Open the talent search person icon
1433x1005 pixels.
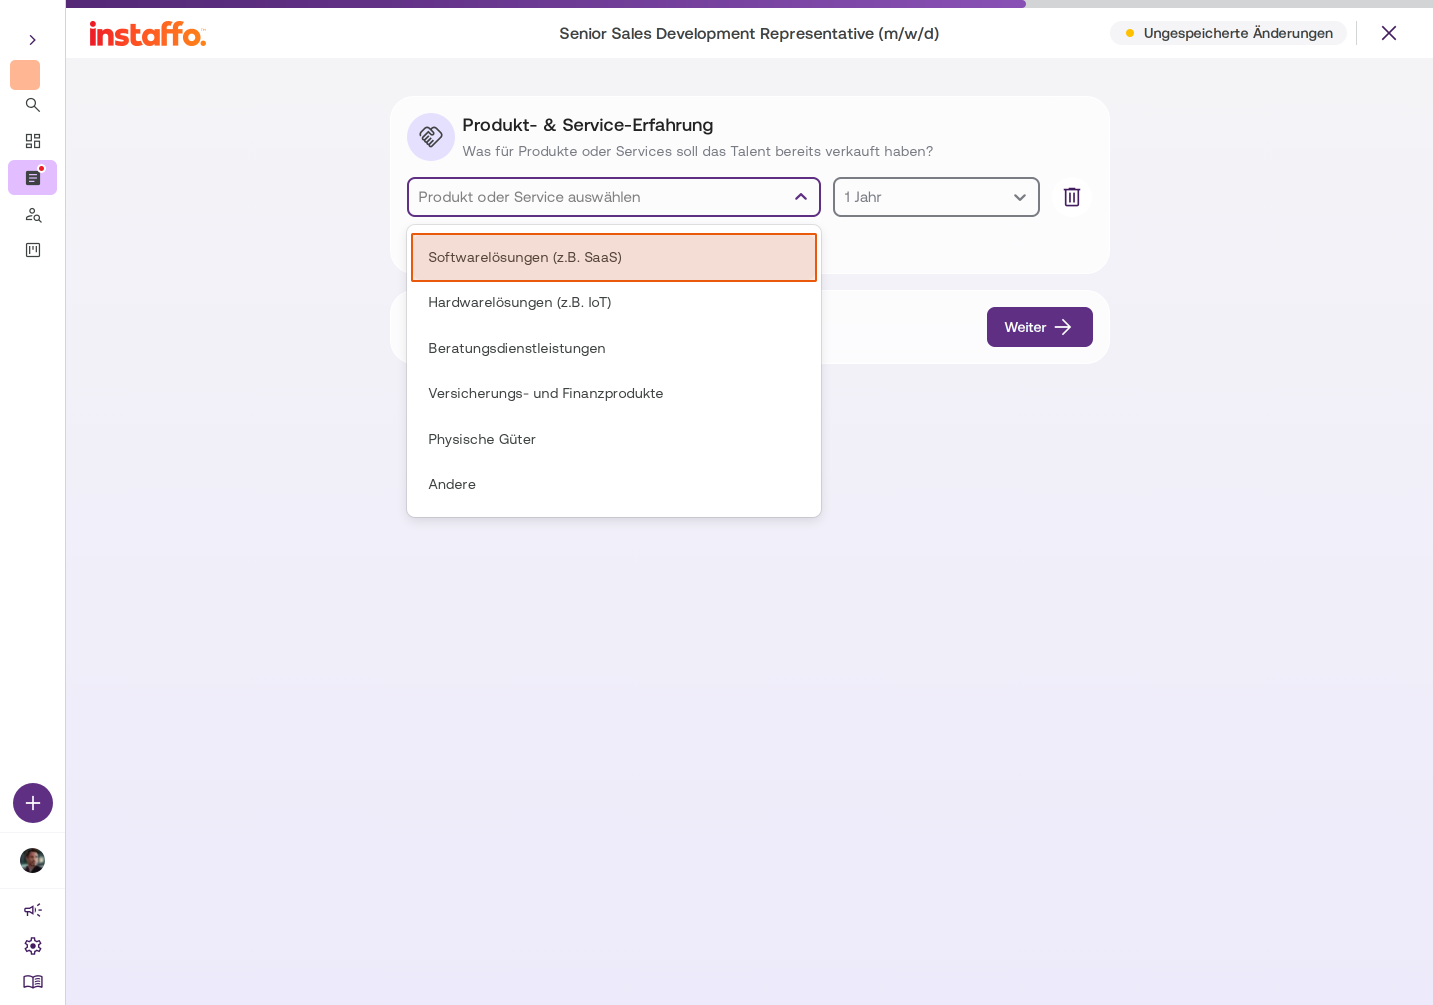[x=33, y=214]
